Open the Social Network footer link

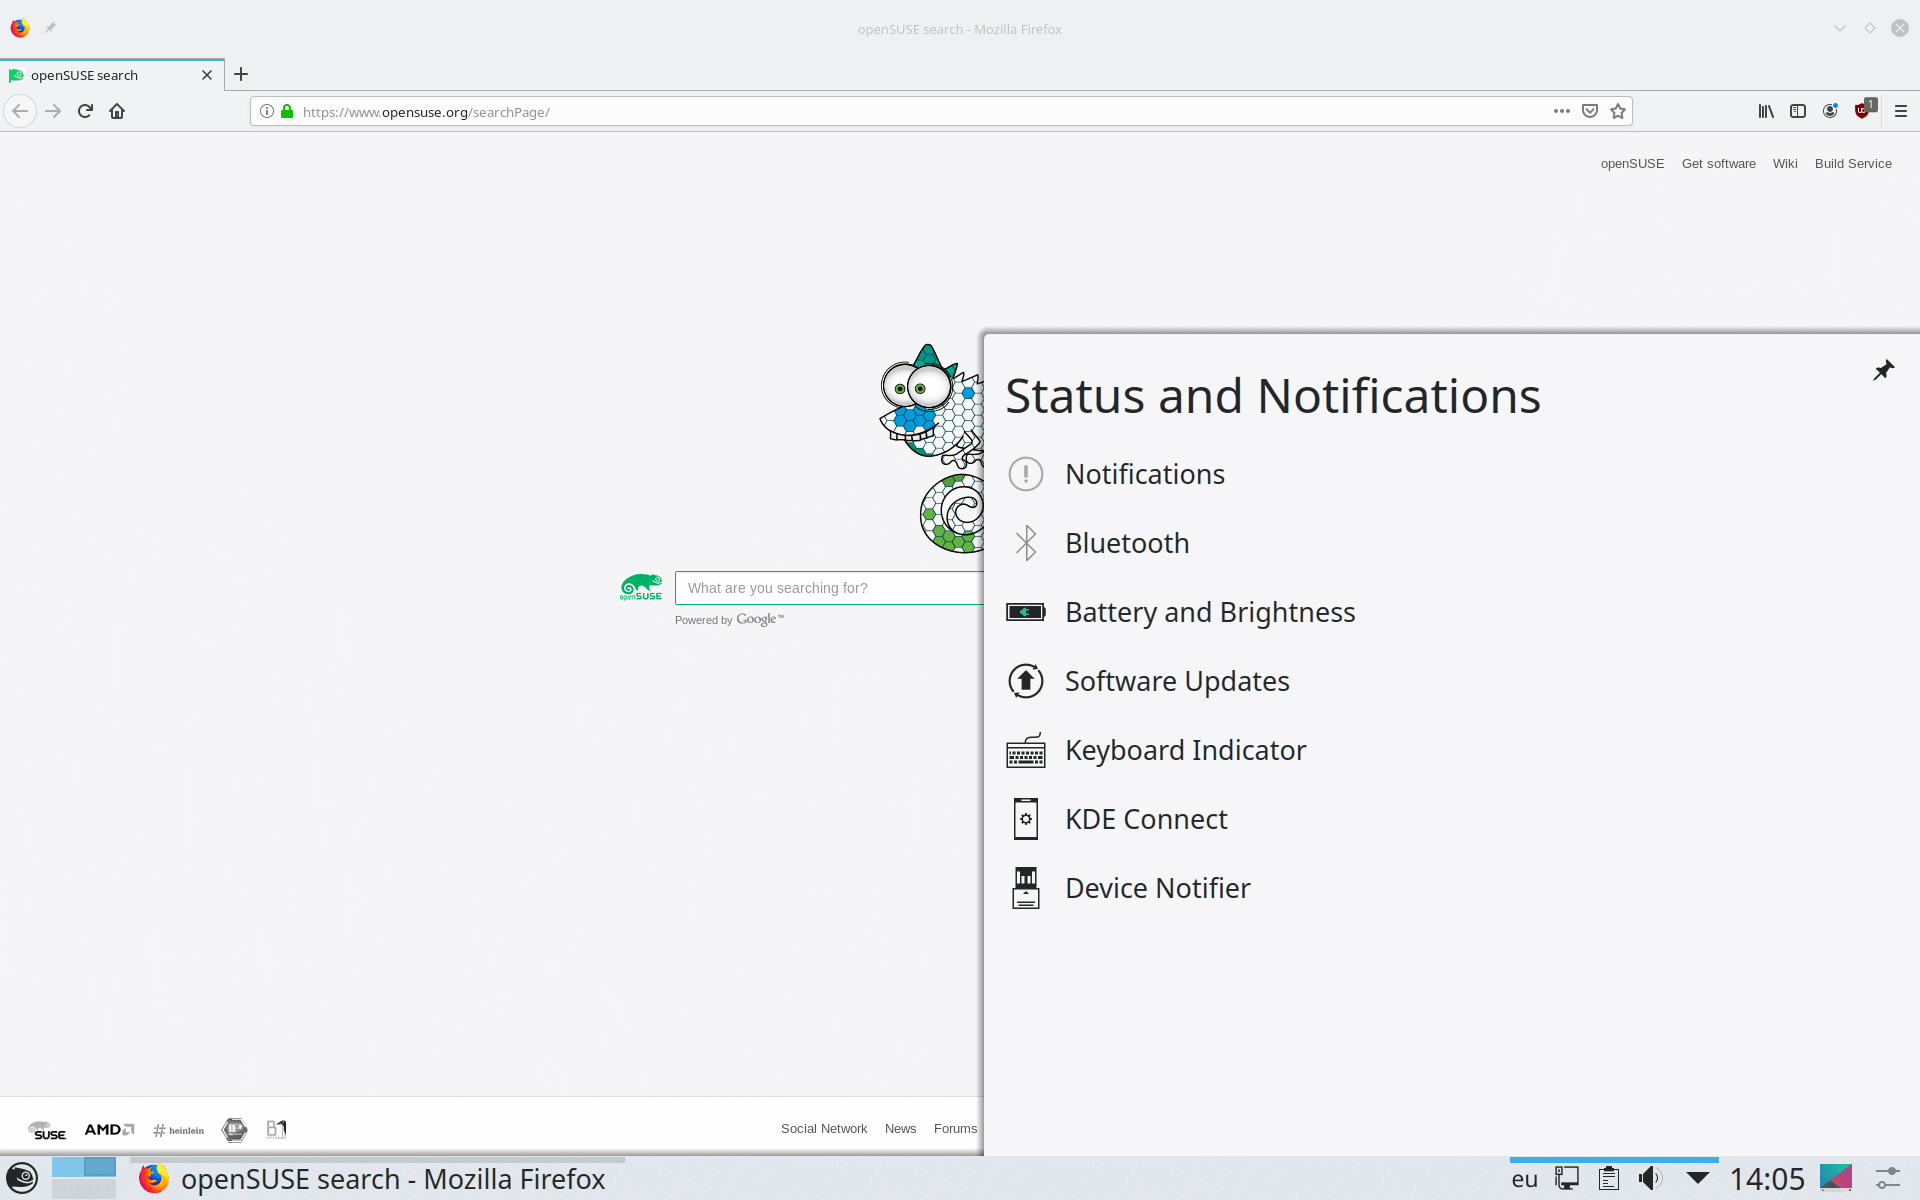[824, 1128]
